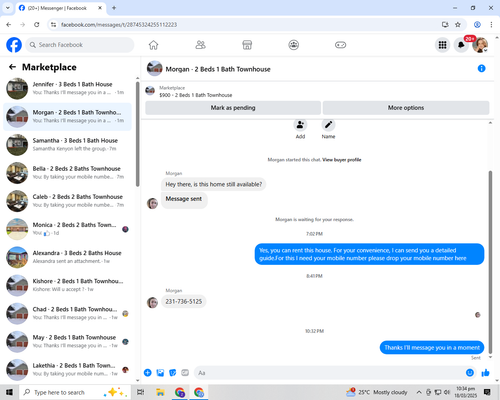
Task: Click the $900 - 2 Beds 1 Bath Townhouse listing
Action: click(x=196, y=95)
